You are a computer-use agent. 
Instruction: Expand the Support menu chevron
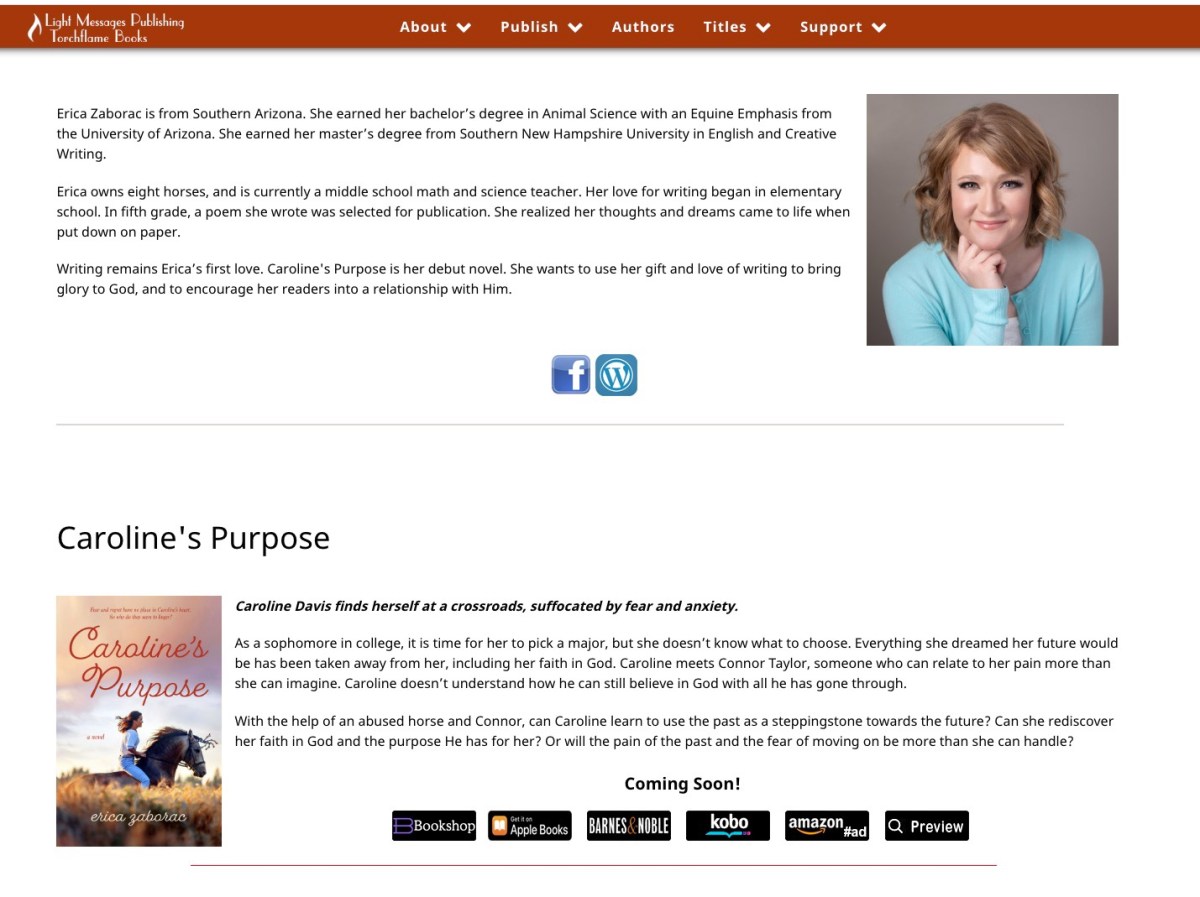click(x=879, y=27)
